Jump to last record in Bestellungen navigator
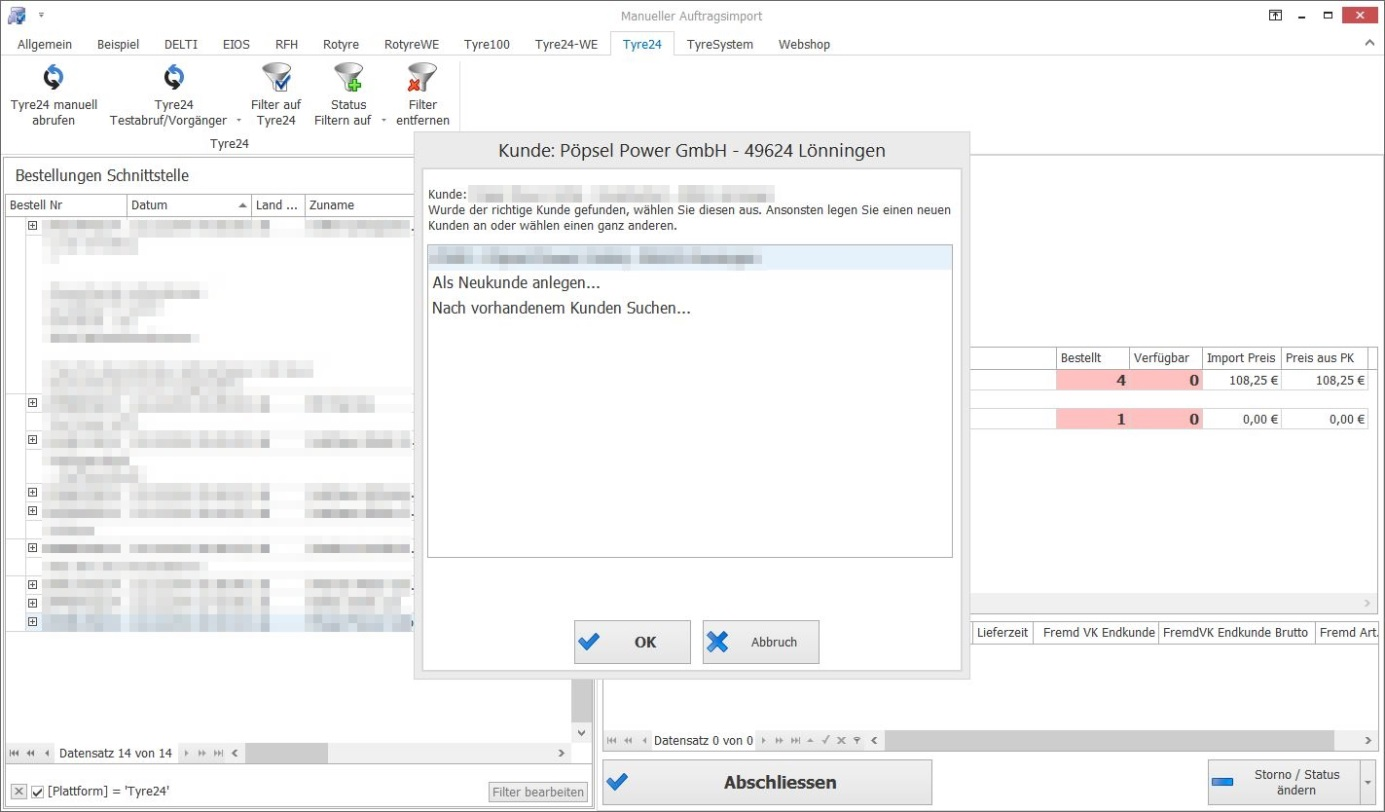Viewport: 1385px width, 812px height. [x=217, y=753]
